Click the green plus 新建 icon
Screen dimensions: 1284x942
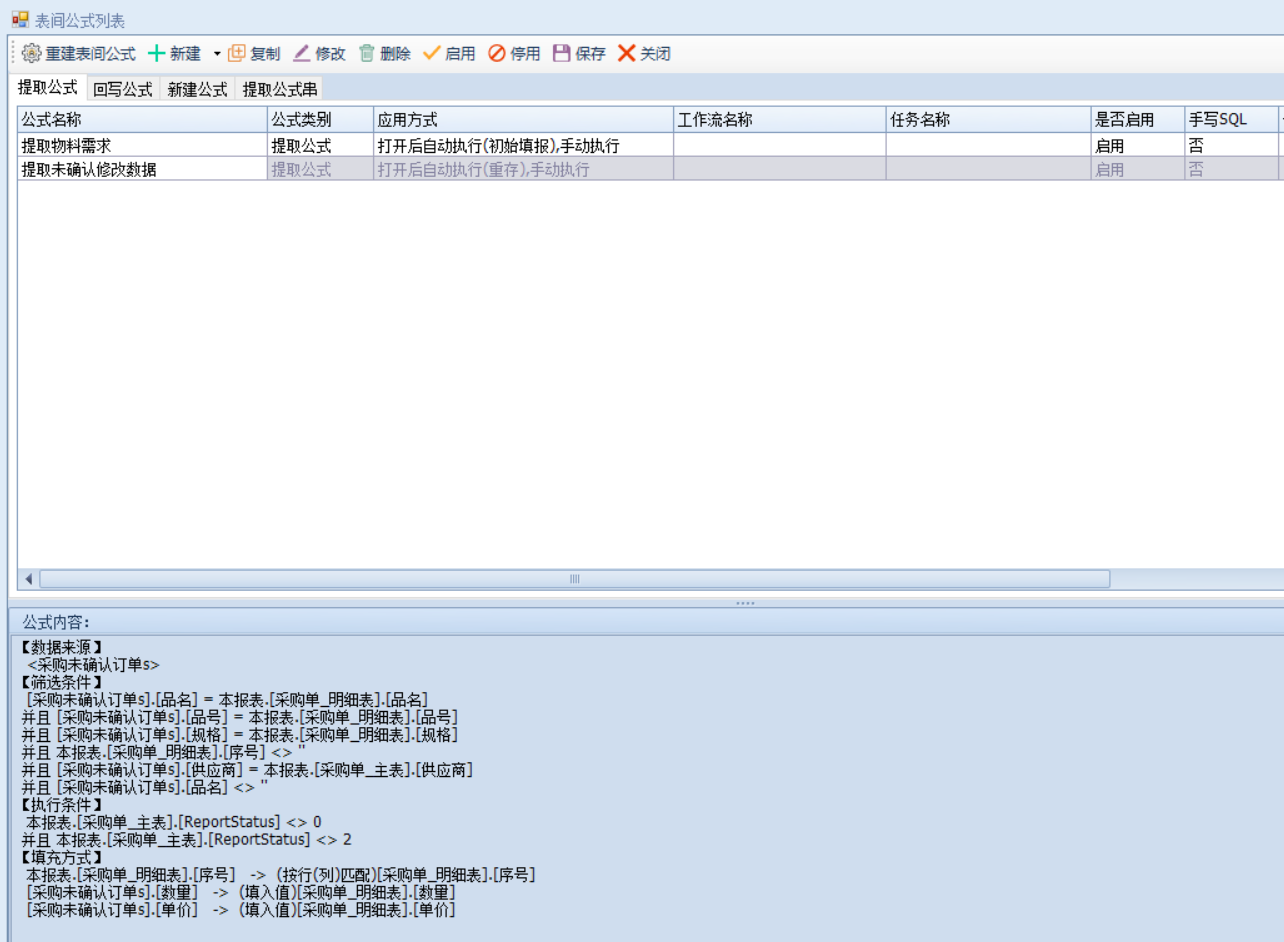click(x=157, y=54)
